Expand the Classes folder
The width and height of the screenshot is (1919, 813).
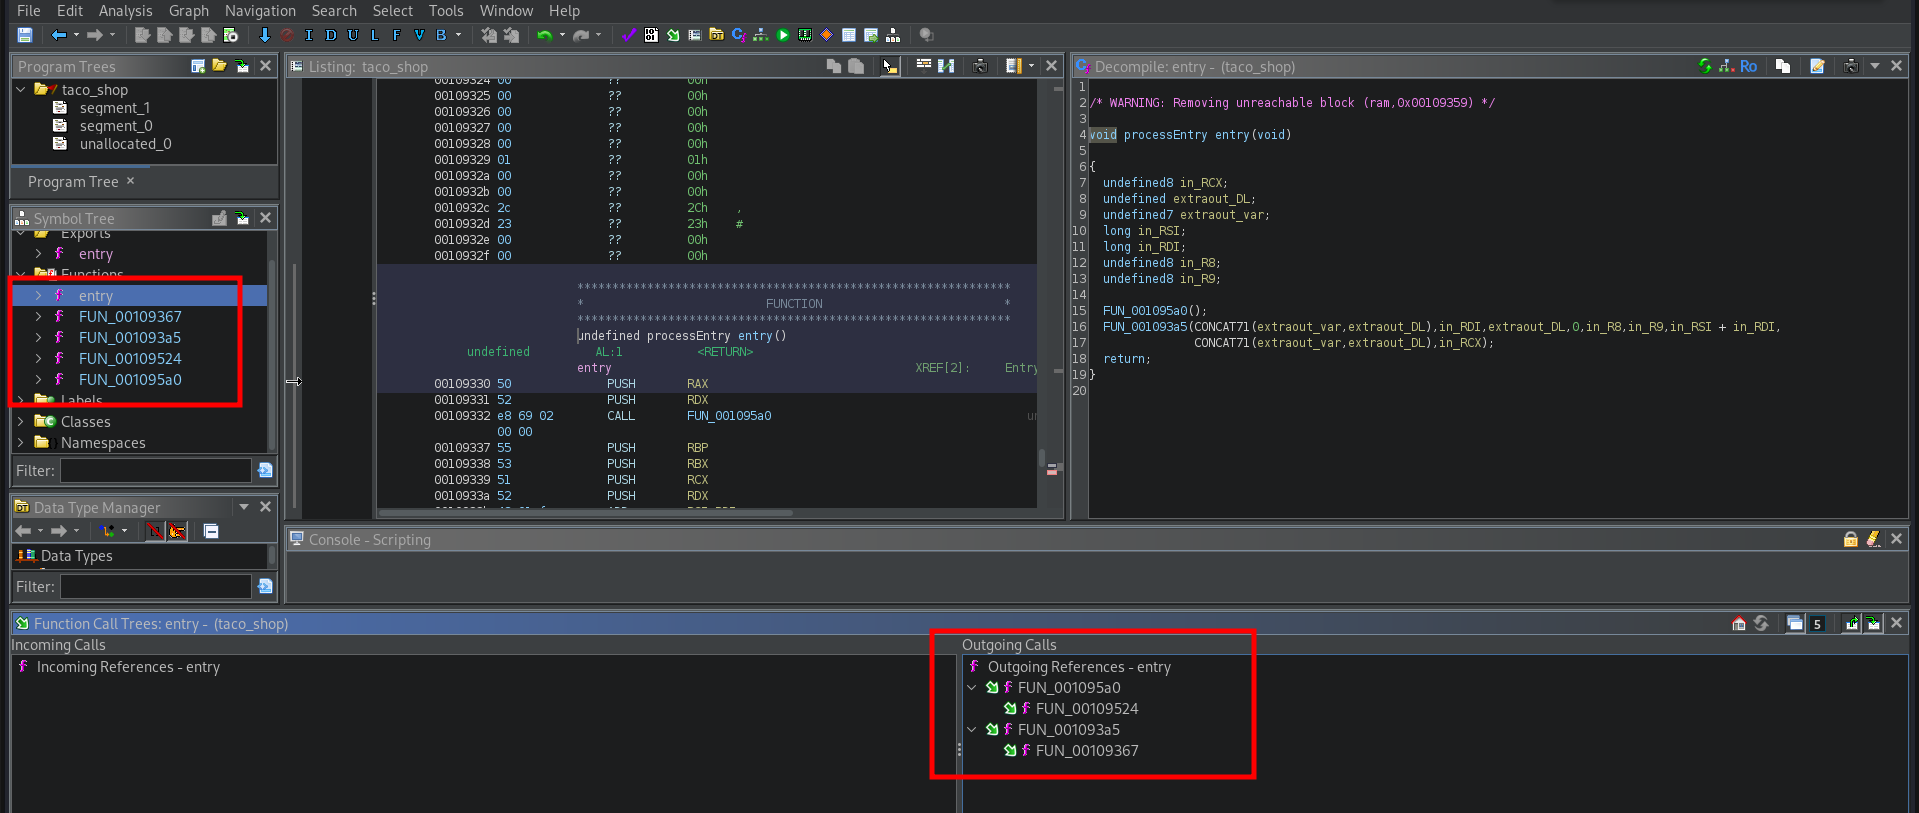point(21,422)
